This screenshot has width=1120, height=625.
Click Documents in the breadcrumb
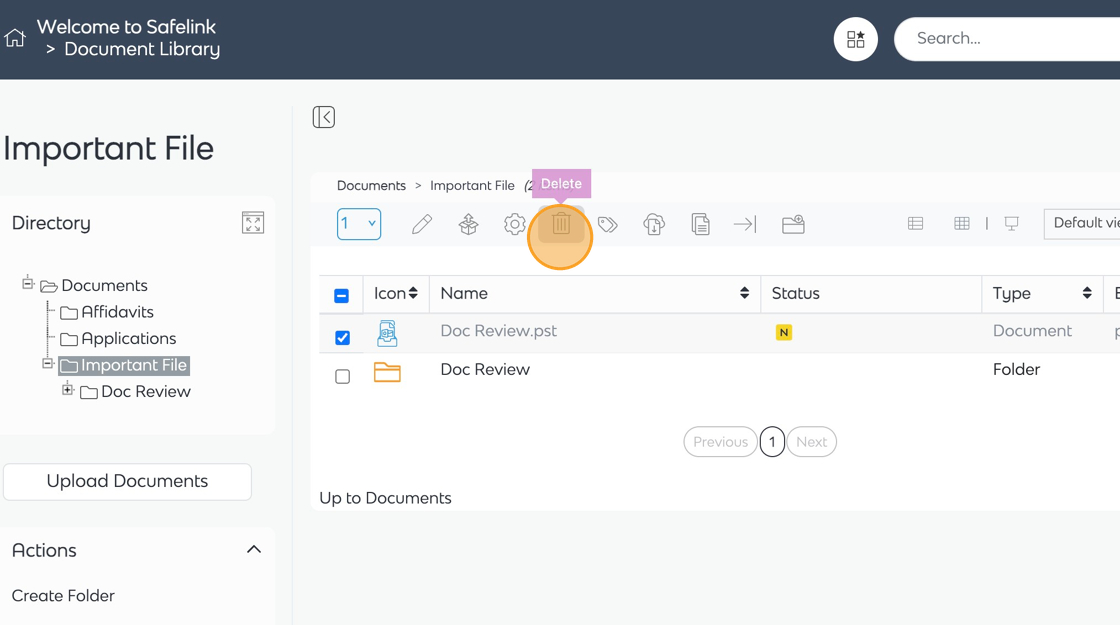point(371,186)
